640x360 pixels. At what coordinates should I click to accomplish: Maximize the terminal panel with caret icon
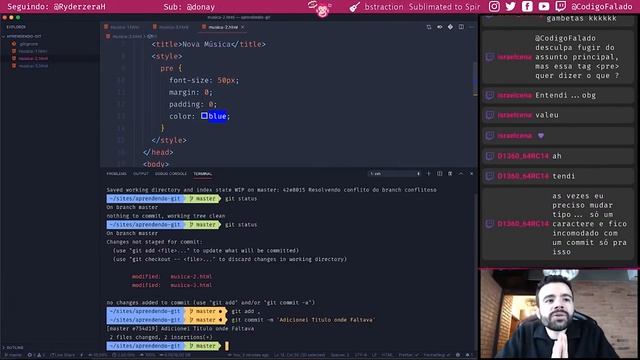click(x=461, y=173)
